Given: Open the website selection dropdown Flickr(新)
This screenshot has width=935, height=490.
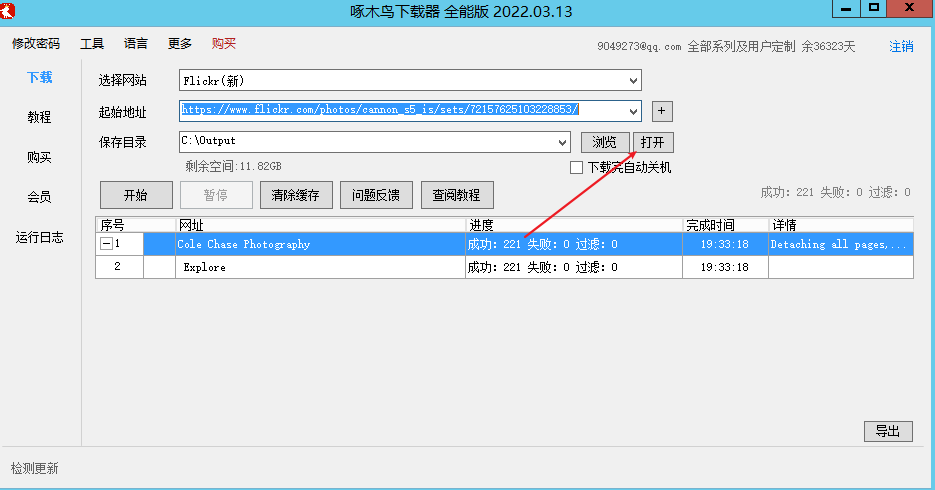Looking at the screenshot, I should point(410,80).
